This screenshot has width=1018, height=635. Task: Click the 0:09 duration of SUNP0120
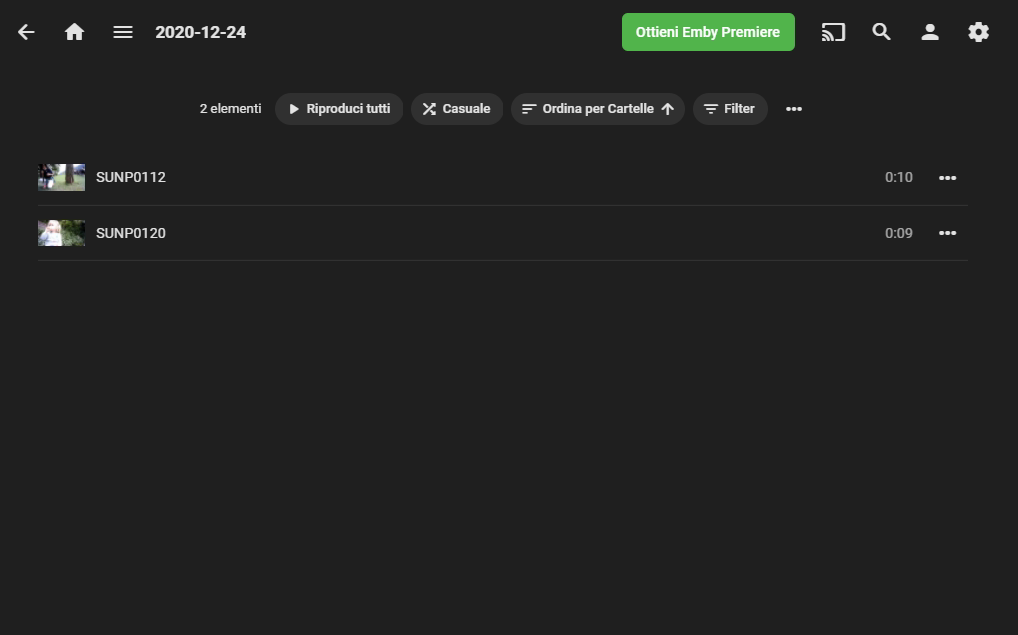pyautogui.click(x=899, y=233)
